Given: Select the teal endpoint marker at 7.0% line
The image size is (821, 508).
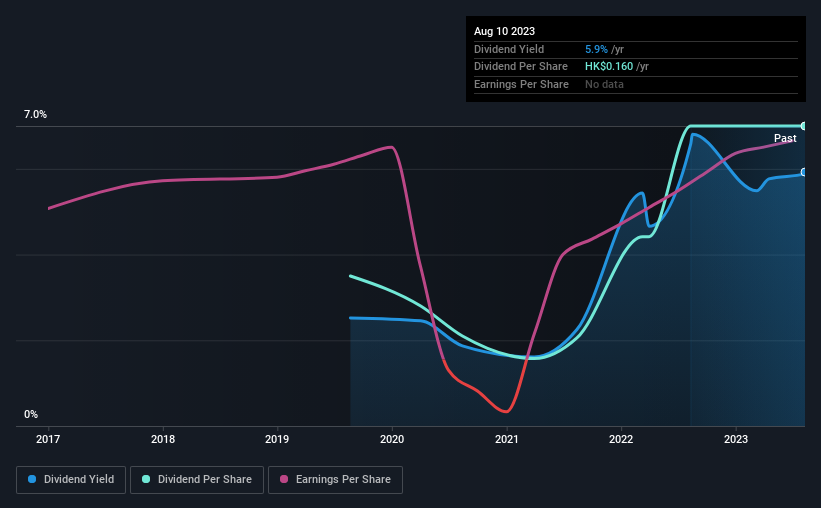Looking at the screenshot, I should (x=804, y=126).
